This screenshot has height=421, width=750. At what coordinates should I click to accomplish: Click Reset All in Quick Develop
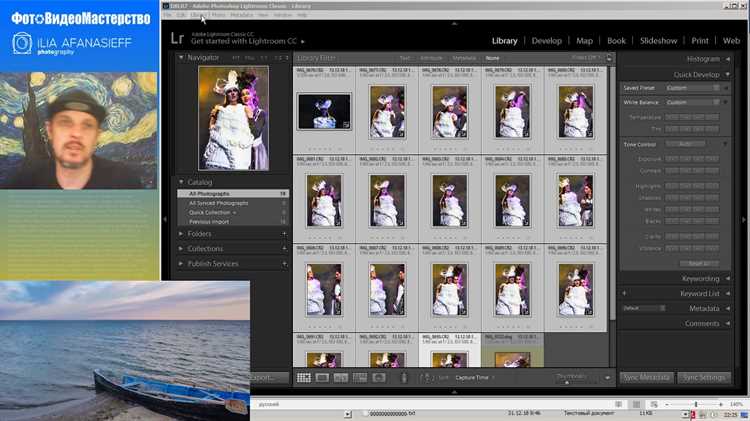(699, 264)
